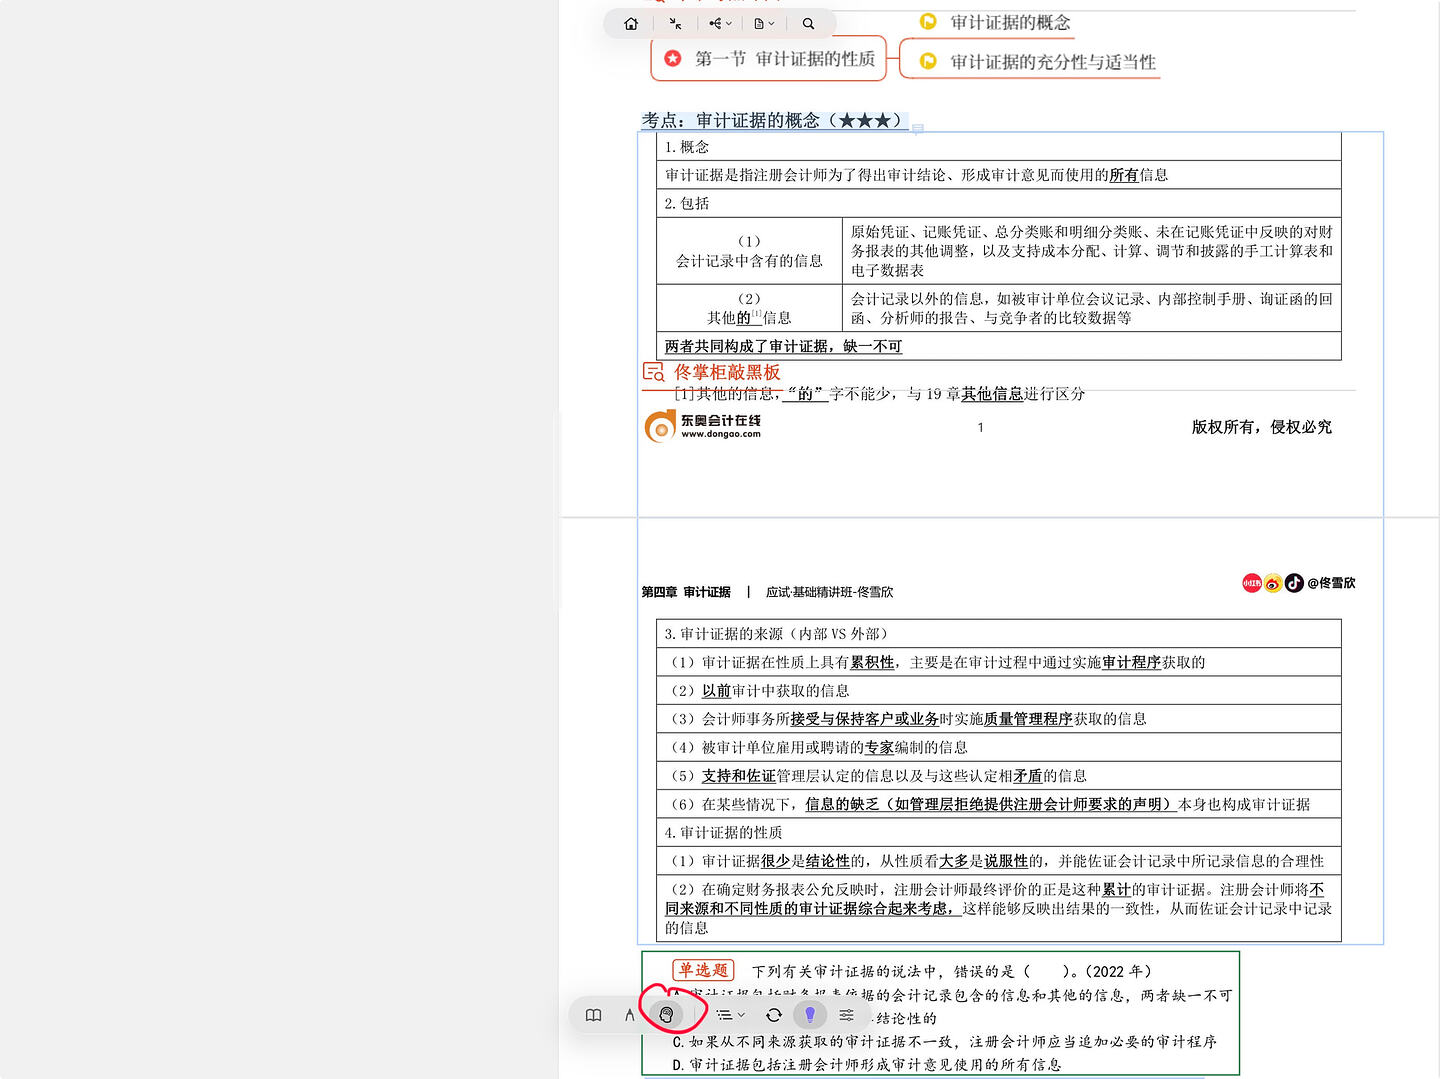Click the line 两者共同构成了审计证据，缺一不可

pyautogui.click(x=783, y=346)
